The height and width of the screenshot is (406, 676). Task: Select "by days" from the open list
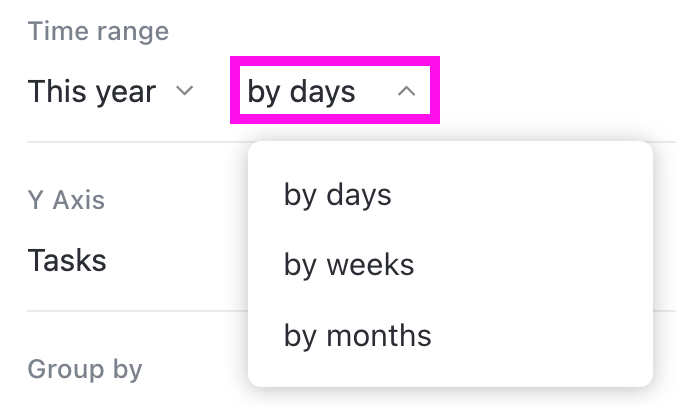tap(338, 194)
